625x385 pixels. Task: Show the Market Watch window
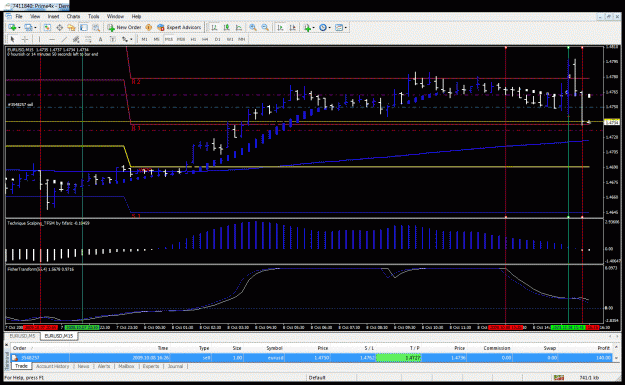tap(47, 28)
